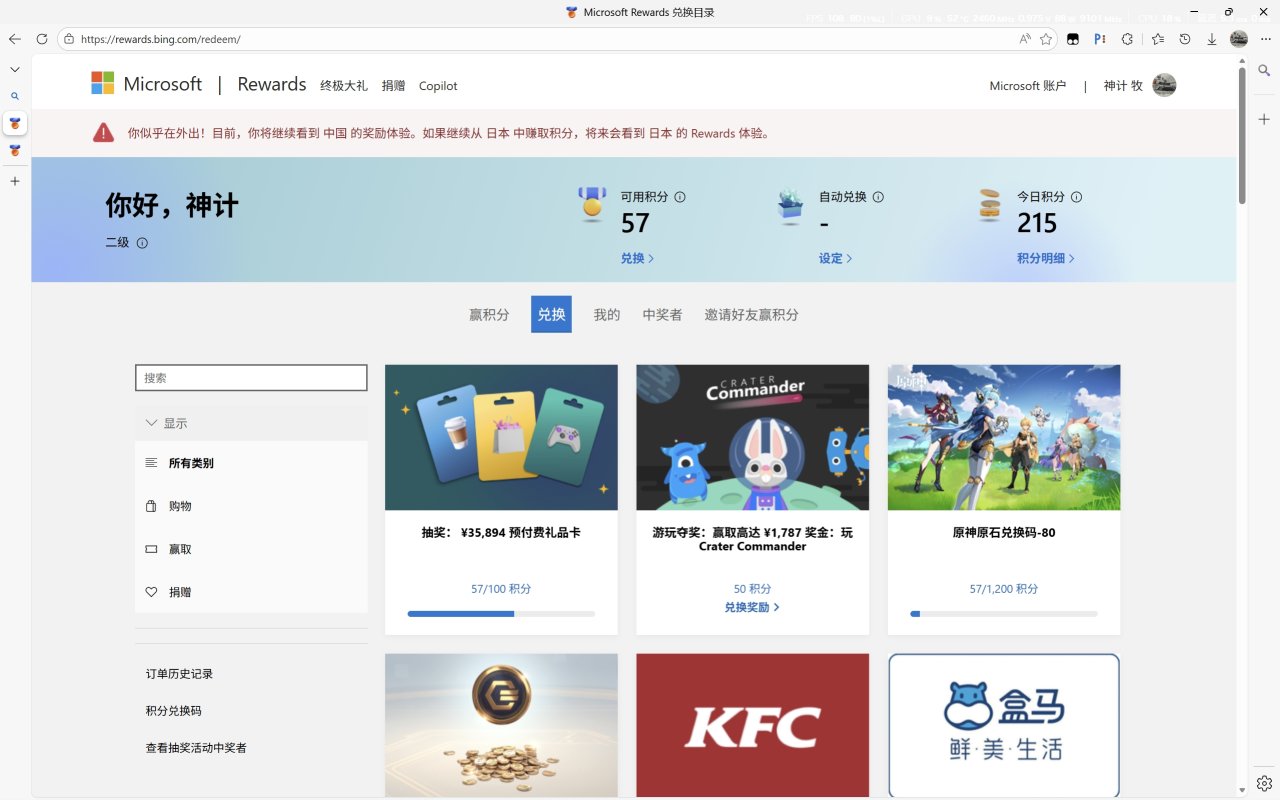Screen dimensions: 1280x800
Task: Show info tooltip next to 自动兑换
Action: tap(878, 197)
